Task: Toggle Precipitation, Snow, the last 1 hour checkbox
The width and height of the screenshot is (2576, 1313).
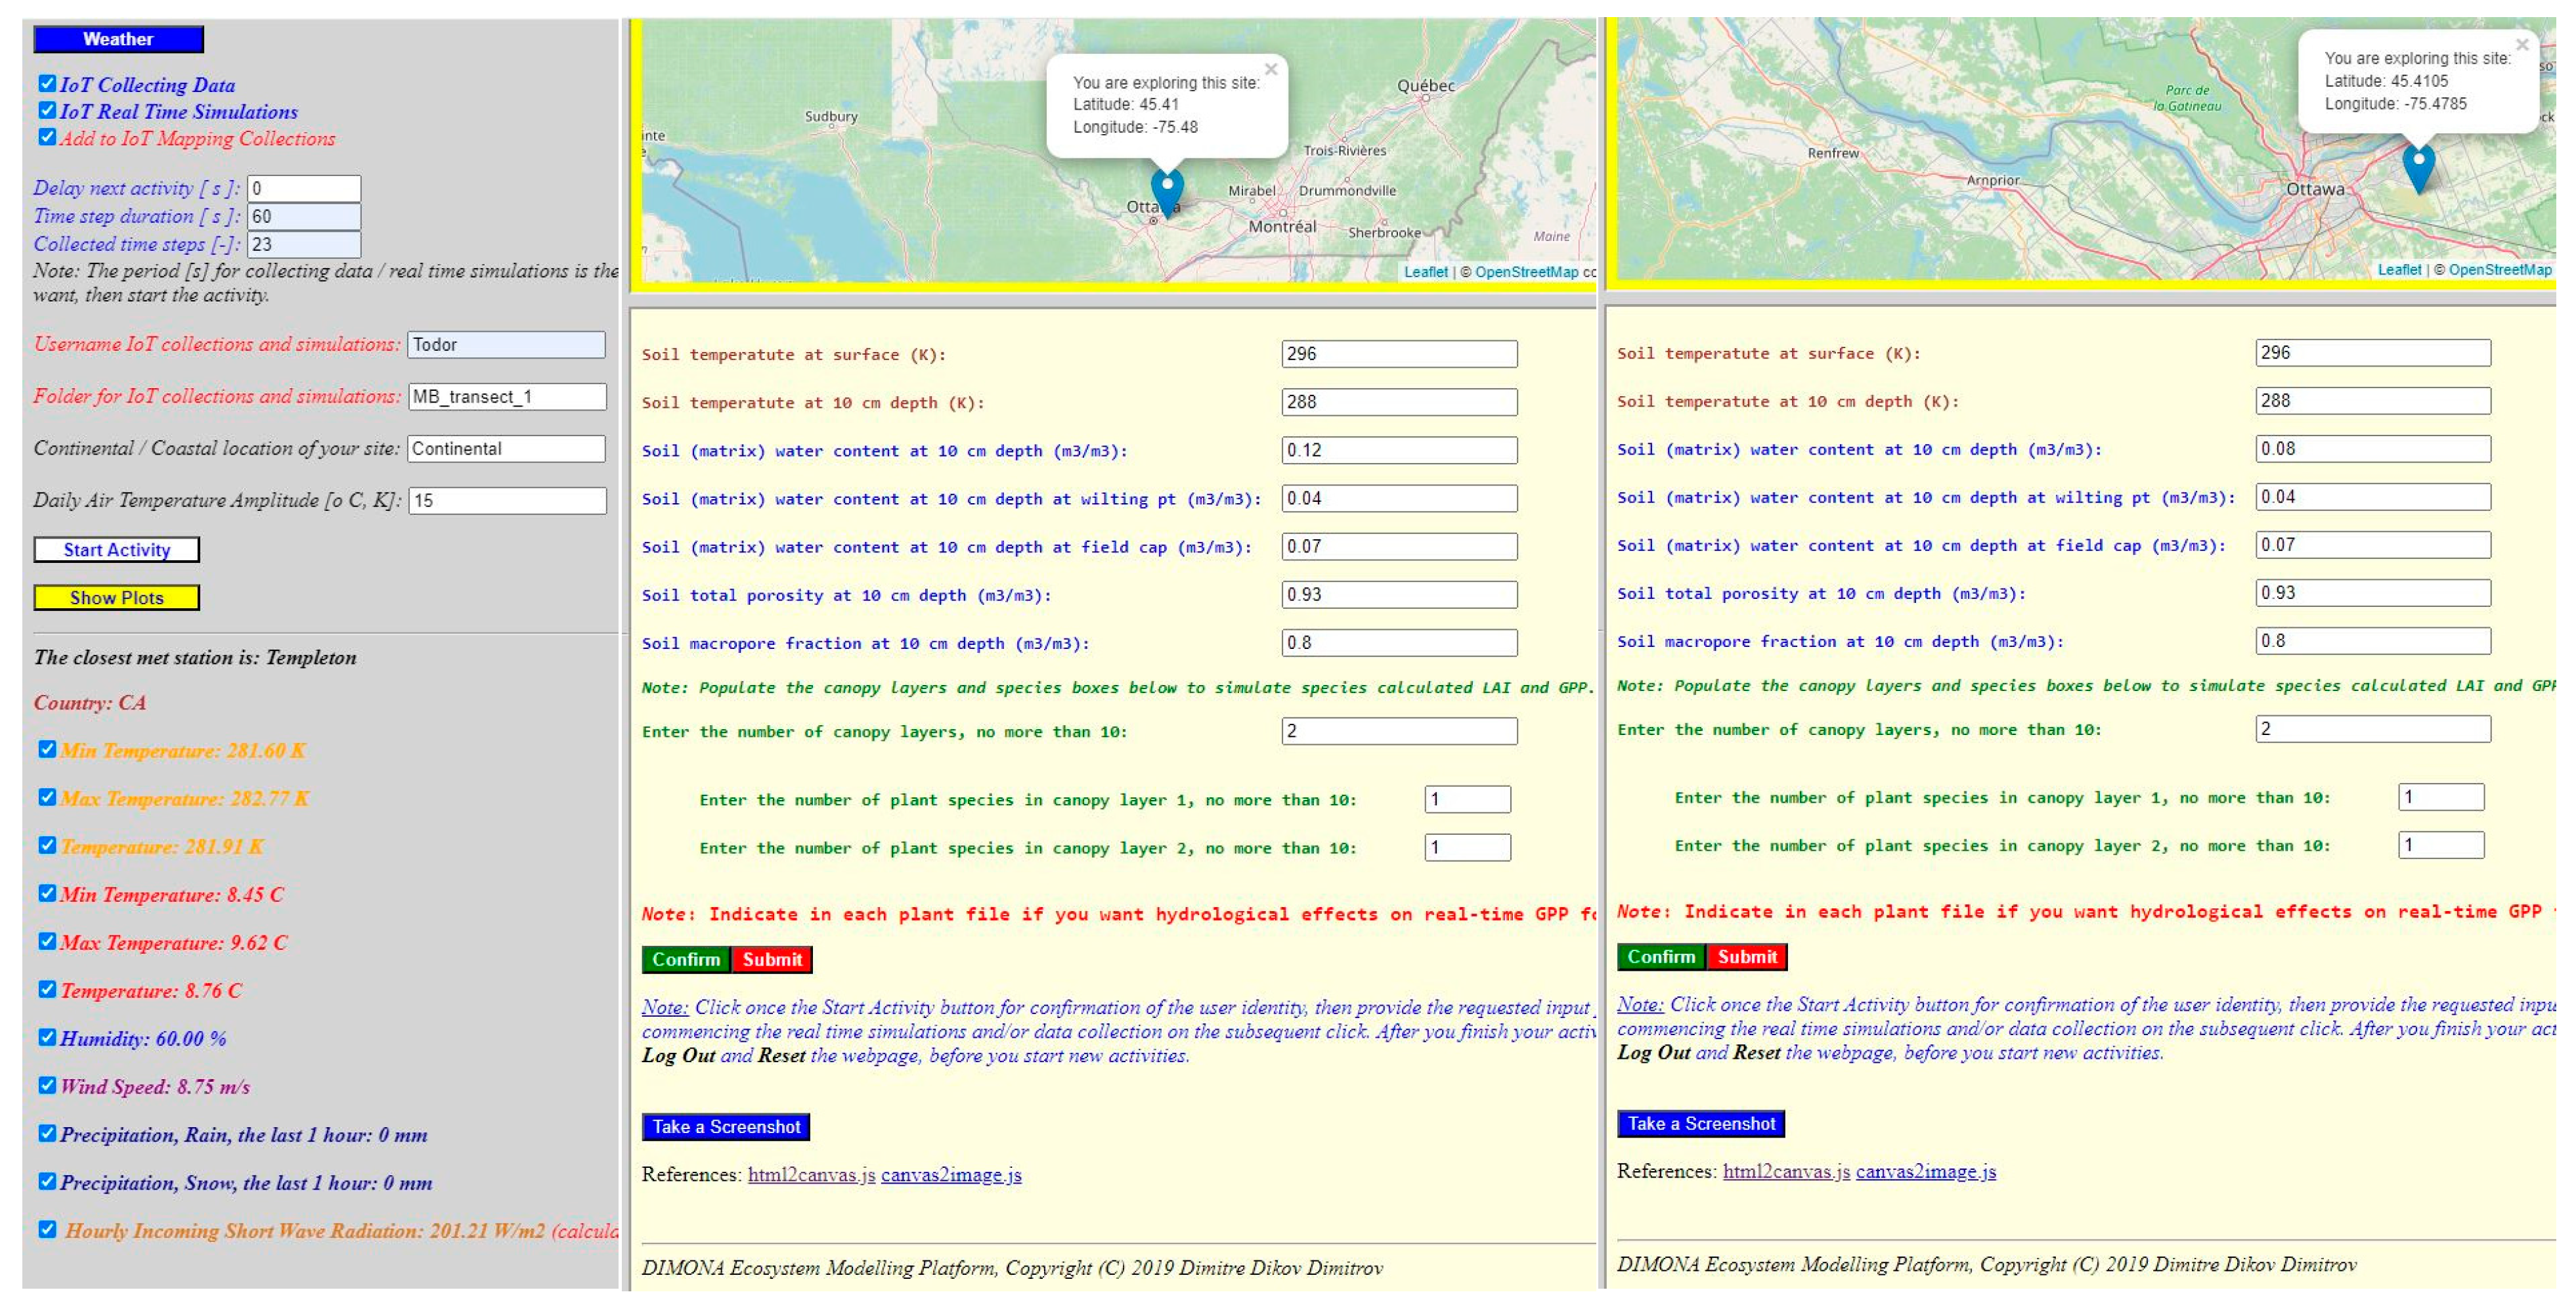Action: 47,1181
